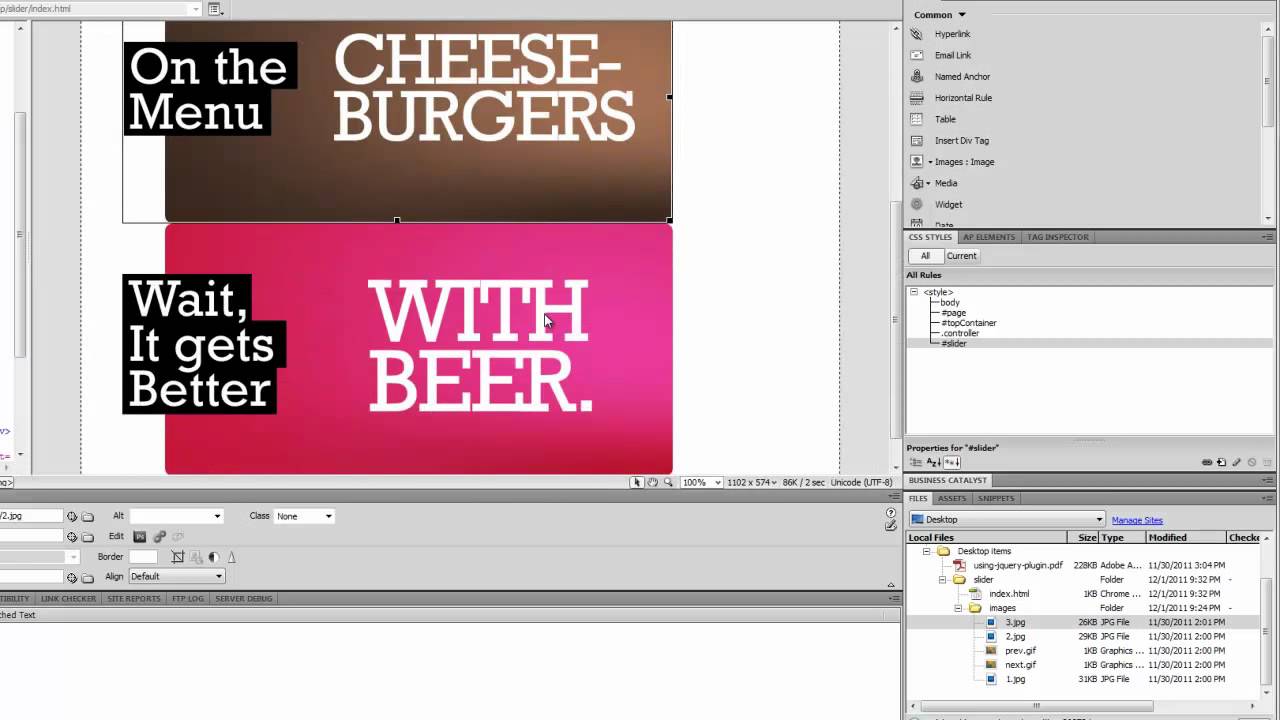Select prev.gif in the Files panel
The width and height of the screenshot is (1280, 720).
[1020, 651]
